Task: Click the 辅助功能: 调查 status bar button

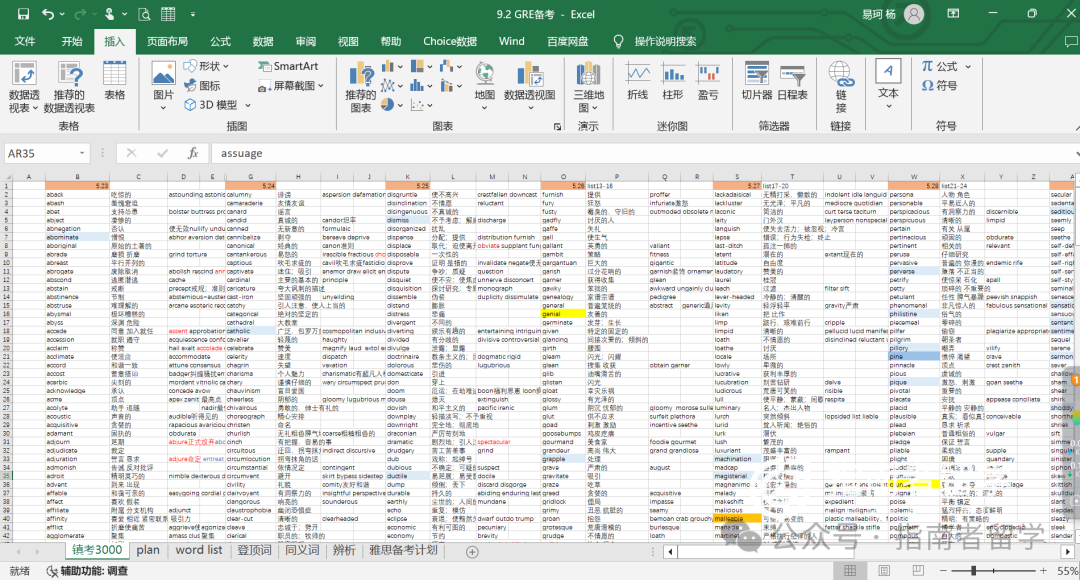Action: tap(87, 571)
